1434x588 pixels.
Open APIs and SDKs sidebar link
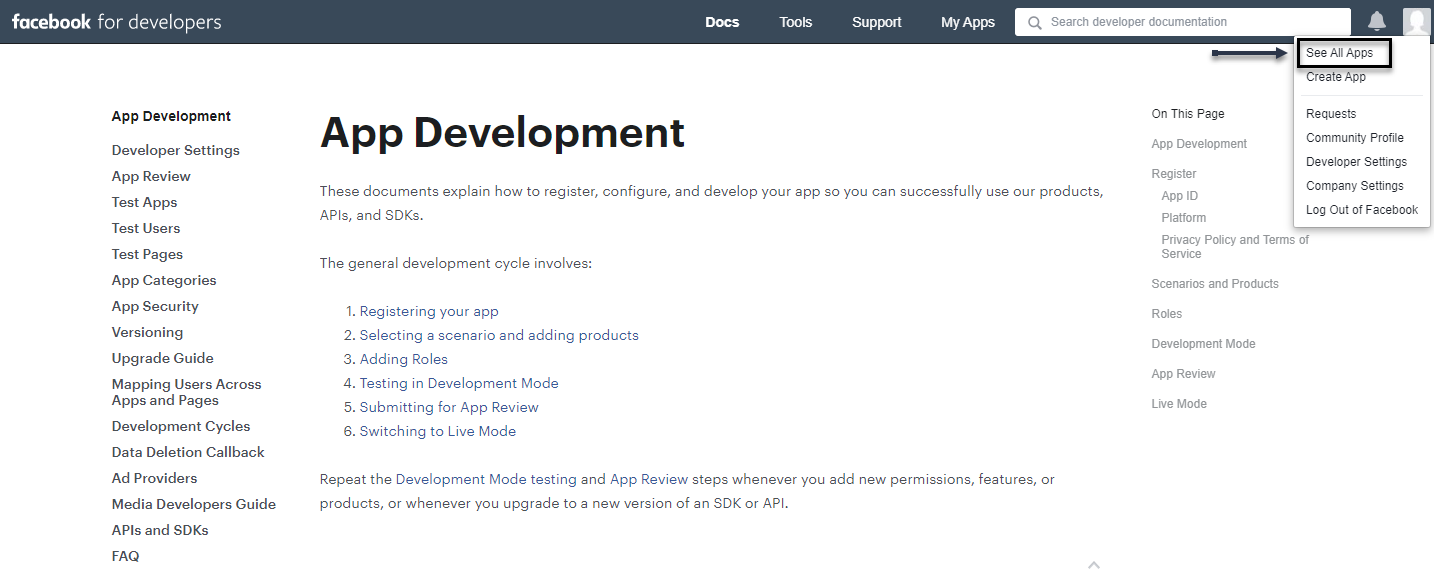pos(160,530)
